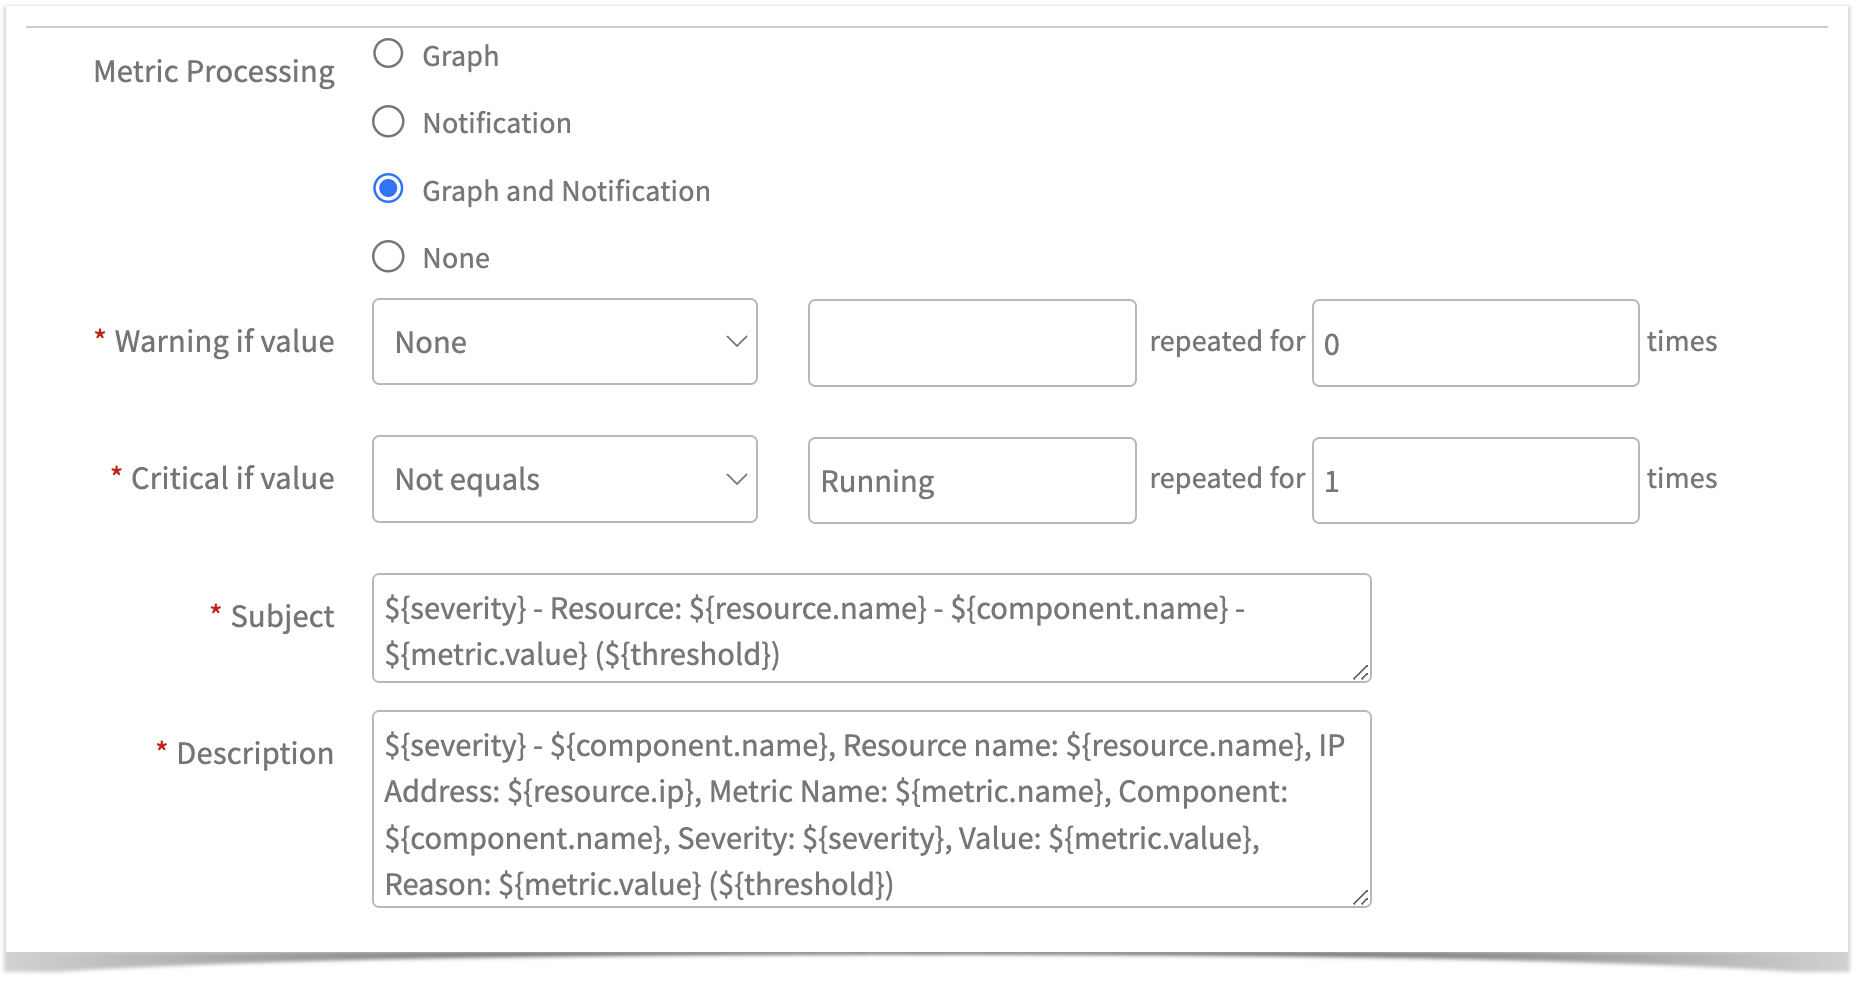This screenshot has width=1862, height=981.
Task: Click the Subject textarea resize handle
Action: click(x=1361, y=673)
